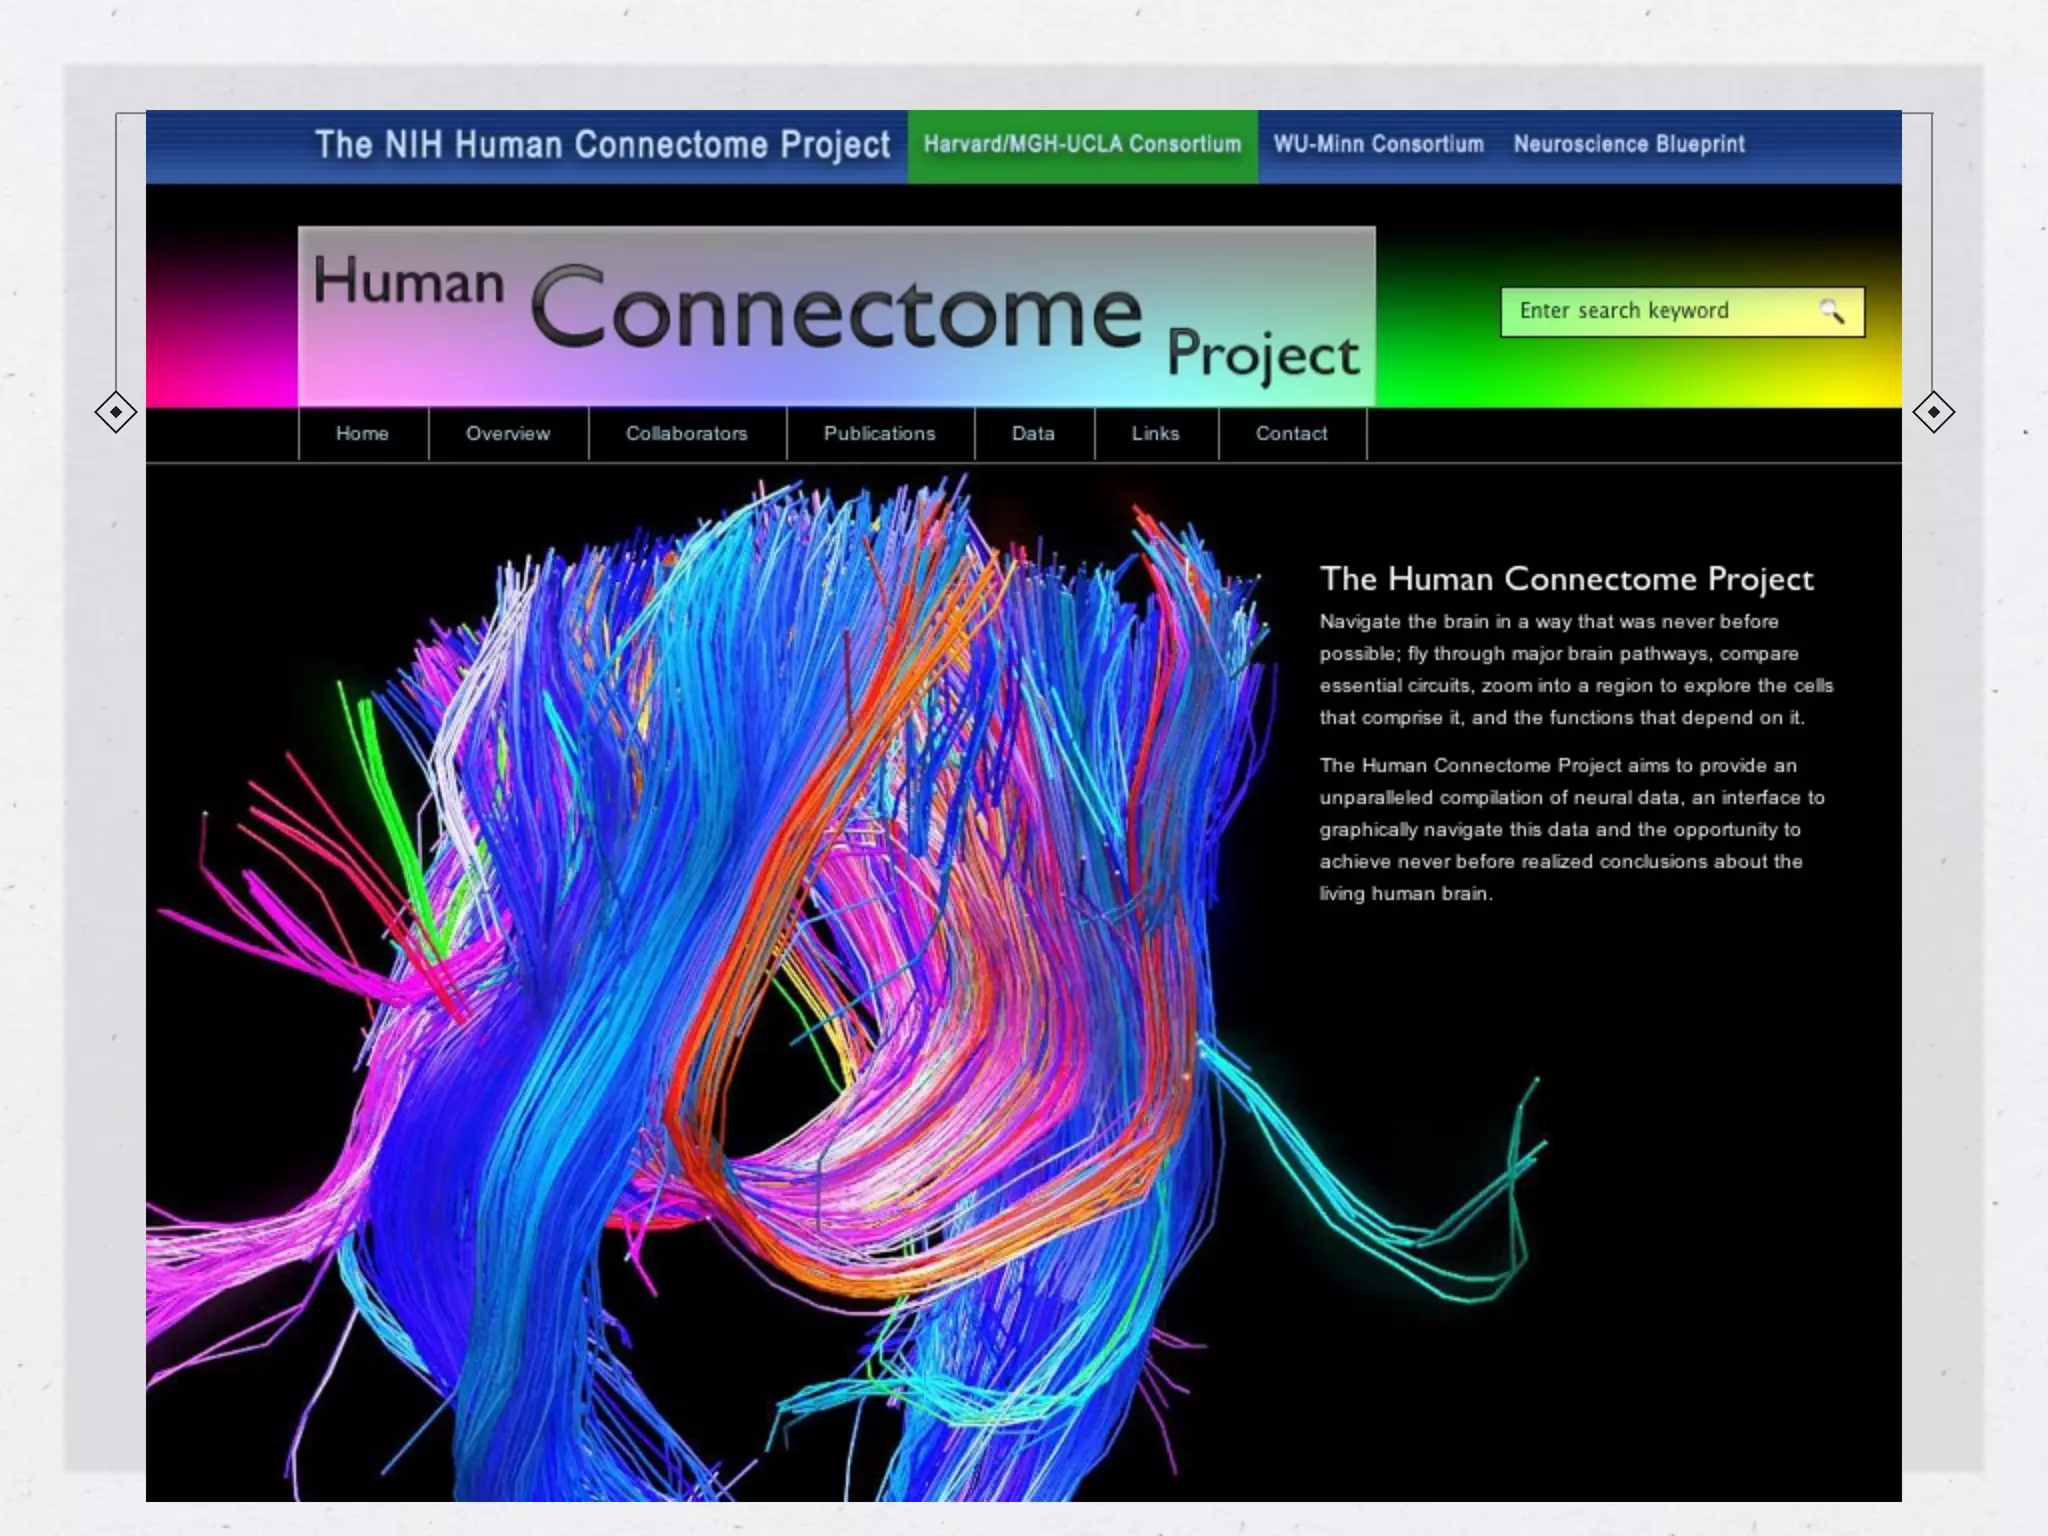Click the magnifying glass search icon
The image size is (2048, 1536).
[1831, 311]
